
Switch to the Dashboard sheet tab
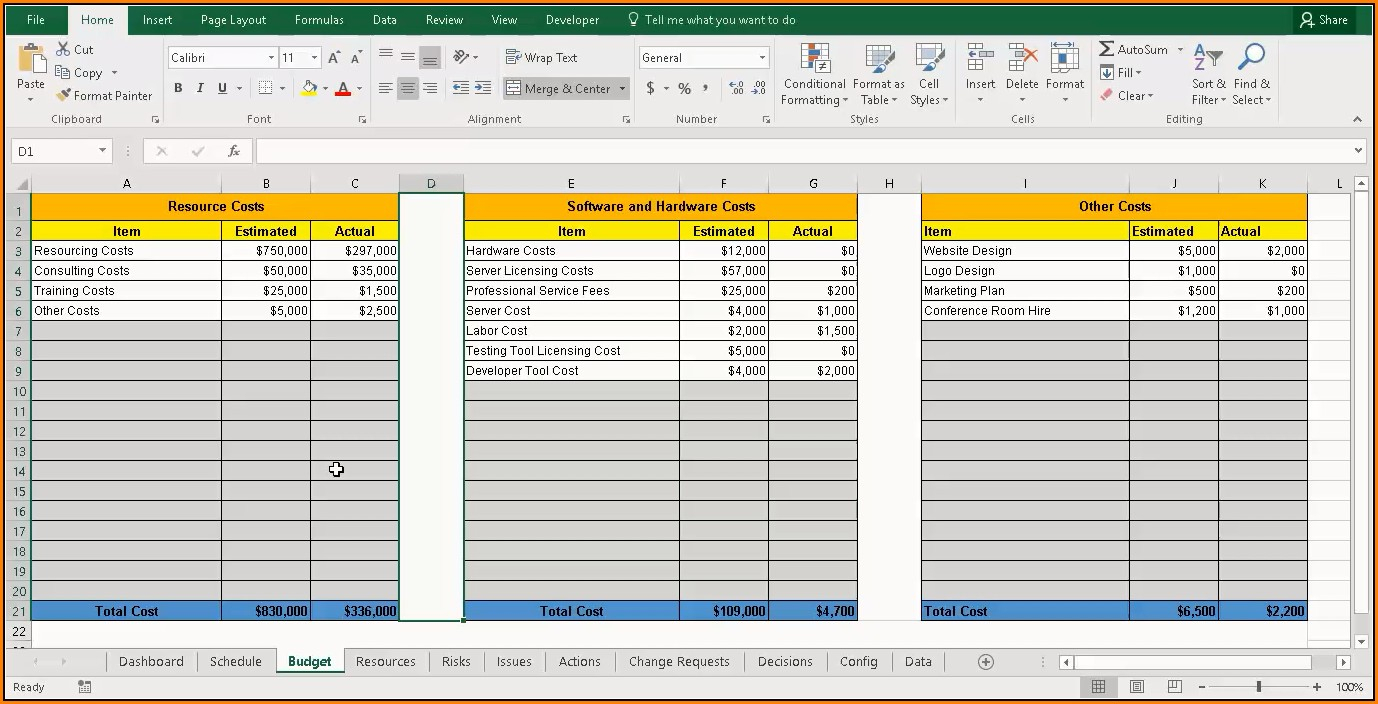151,662
